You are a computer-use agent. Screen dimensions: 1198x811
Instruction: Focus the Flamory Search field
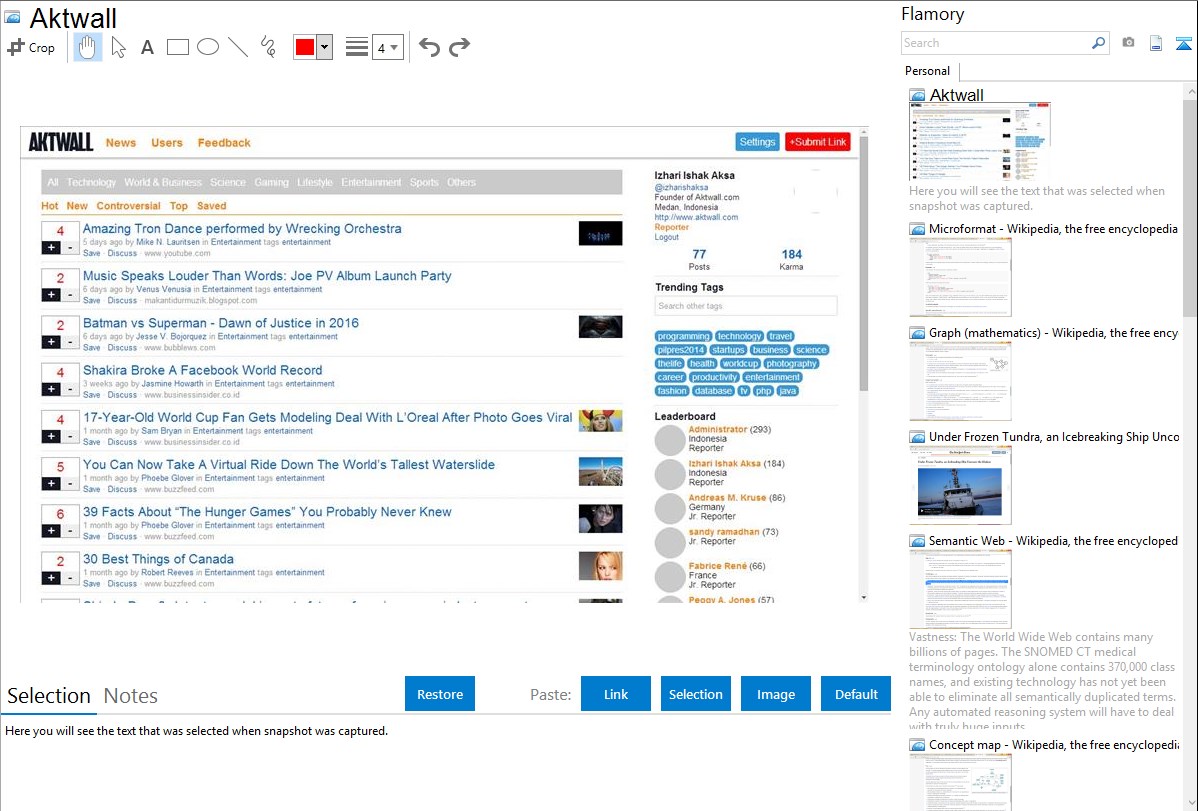pyautogui.click(x=996, y=43)
